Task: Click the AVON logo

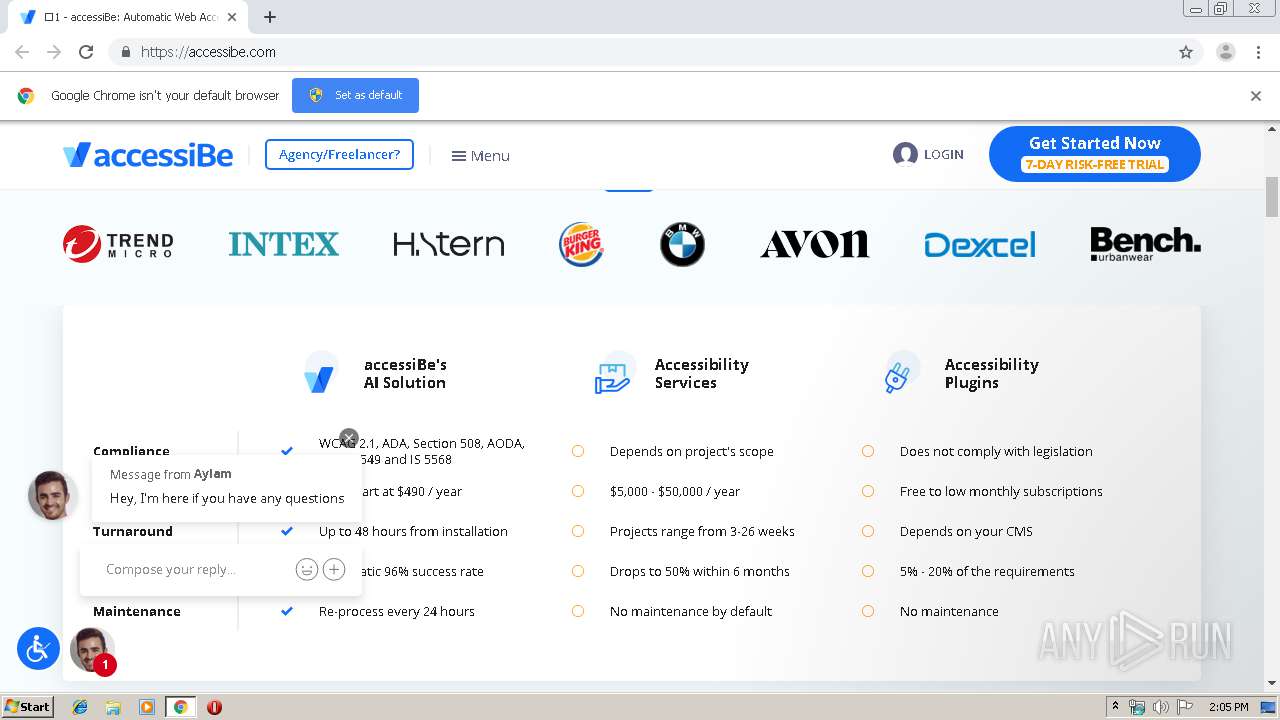Action: pos(814,244)
